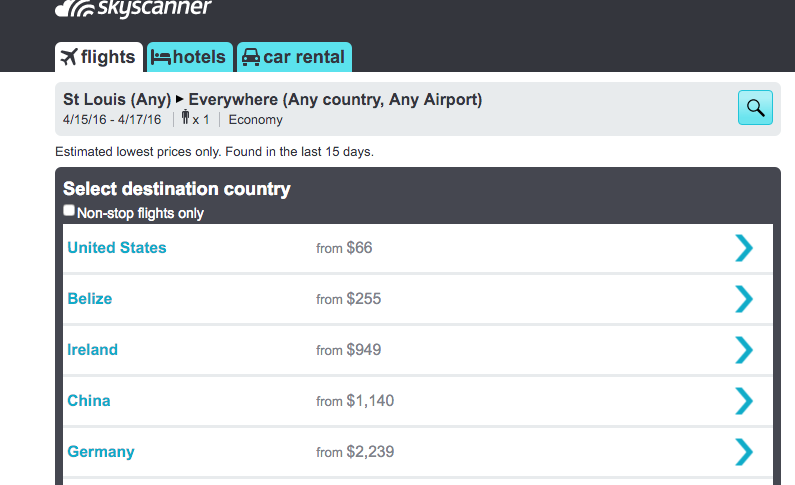Image resolution: width=795 pixels, height=485 pixels.
Task: Switch to the hotels tab
Action: tap(190, 57)
